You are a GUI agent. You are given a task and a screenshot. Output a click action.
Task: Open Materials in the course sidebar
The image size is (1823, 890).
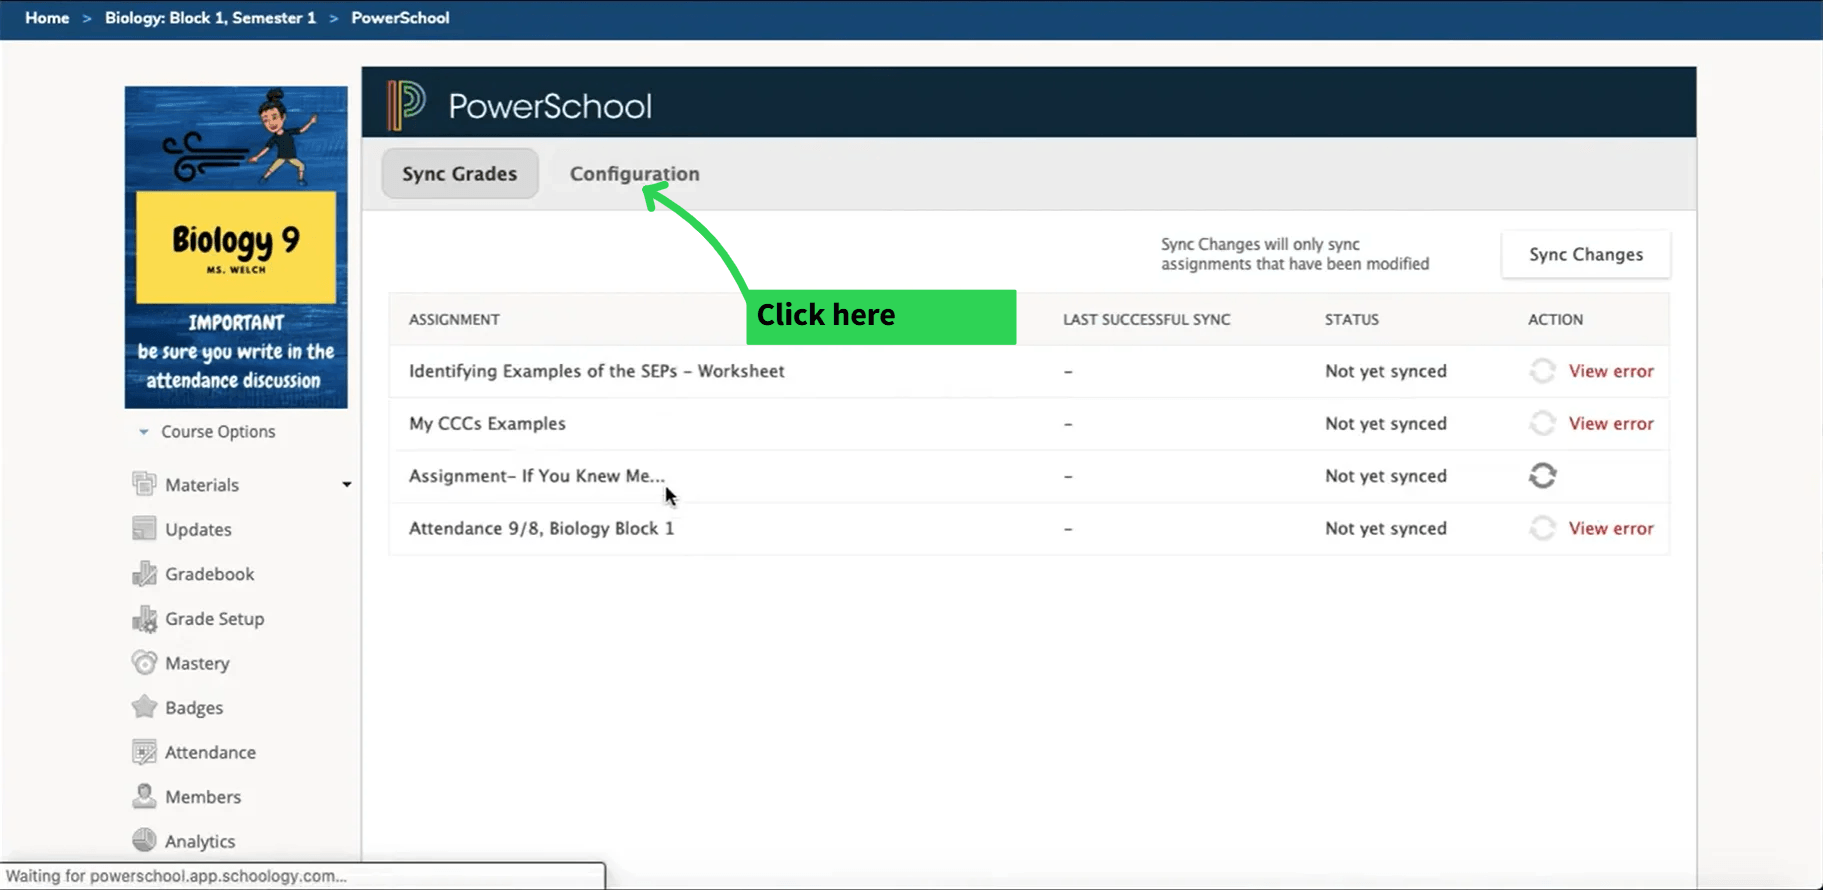click(202, 485)
